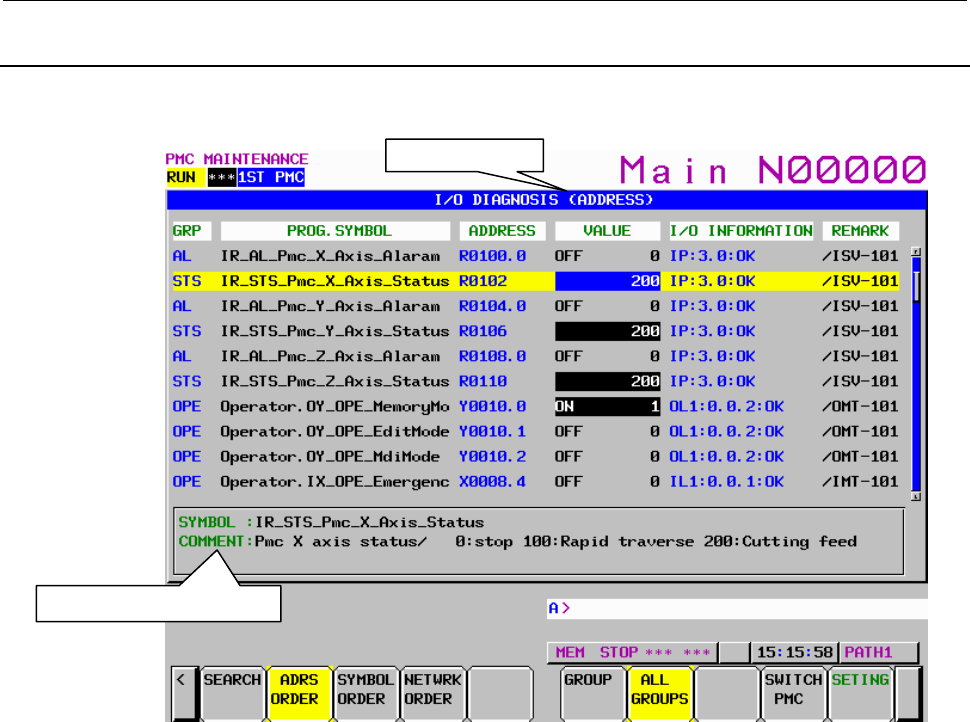Click address R0108.0
Screen dimensions: 970x722
coord(492,356)
